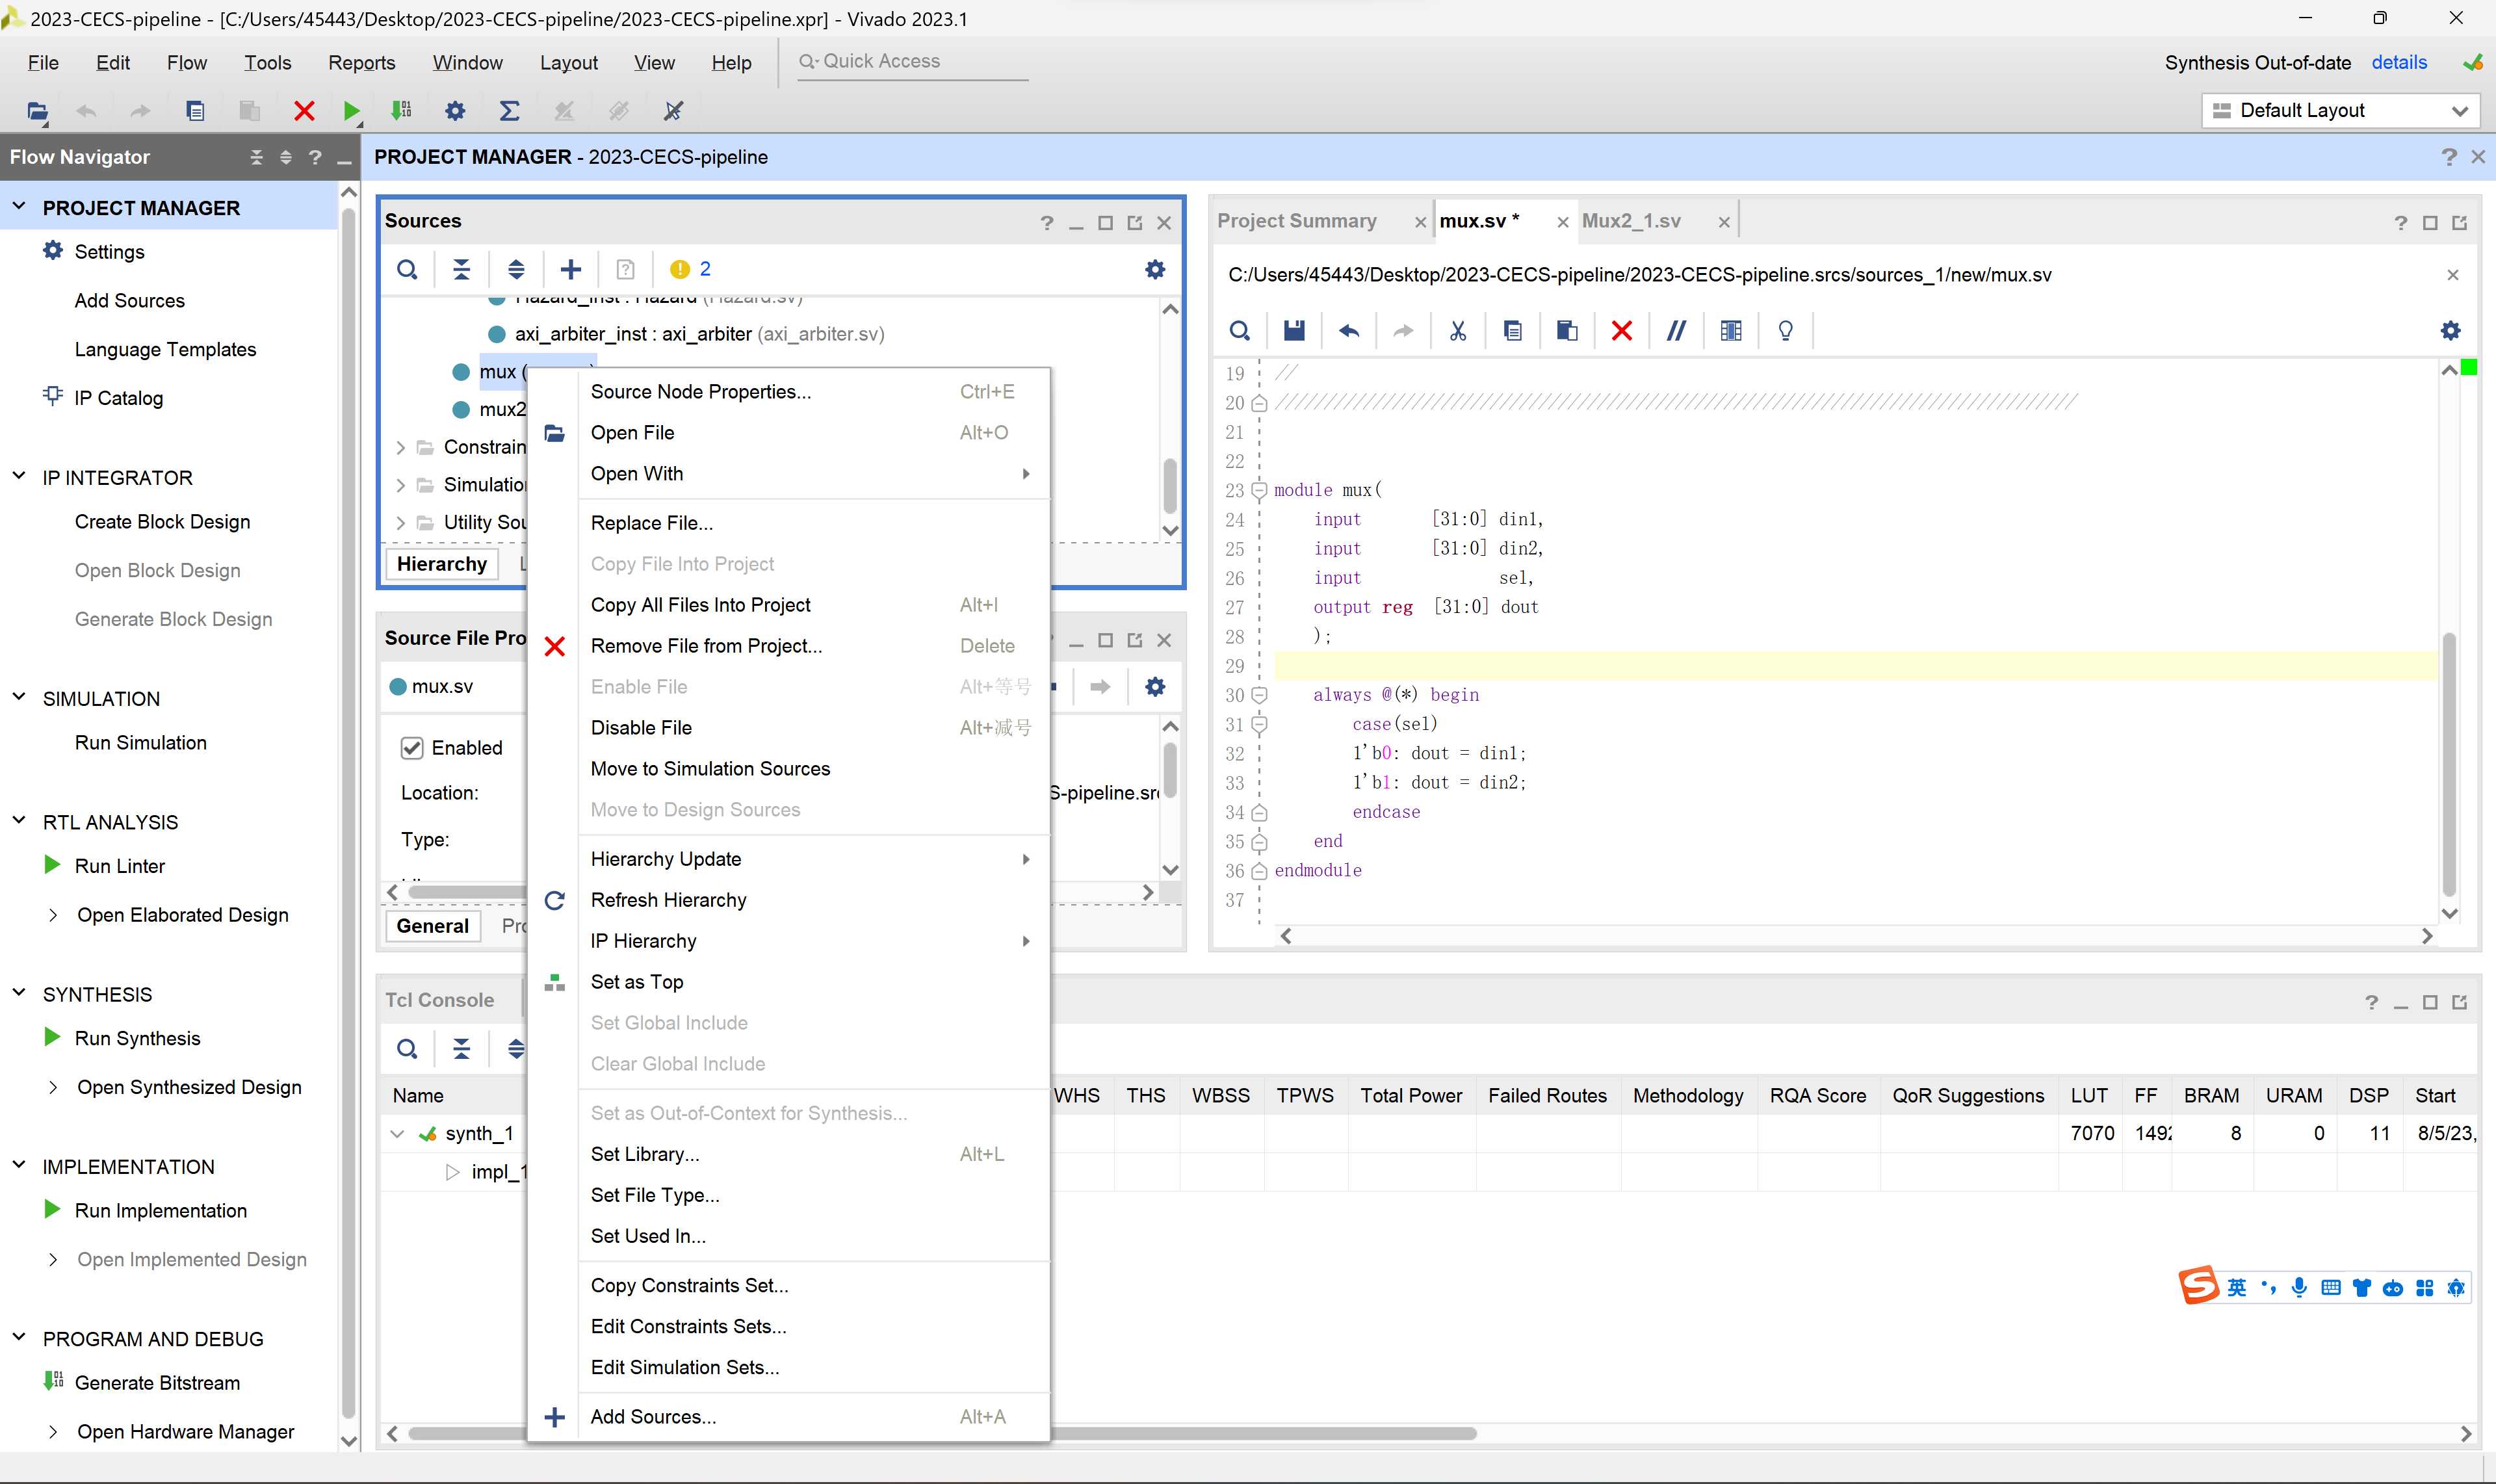Collapse the PROJECT MANAGER section

tap(19, 207)
